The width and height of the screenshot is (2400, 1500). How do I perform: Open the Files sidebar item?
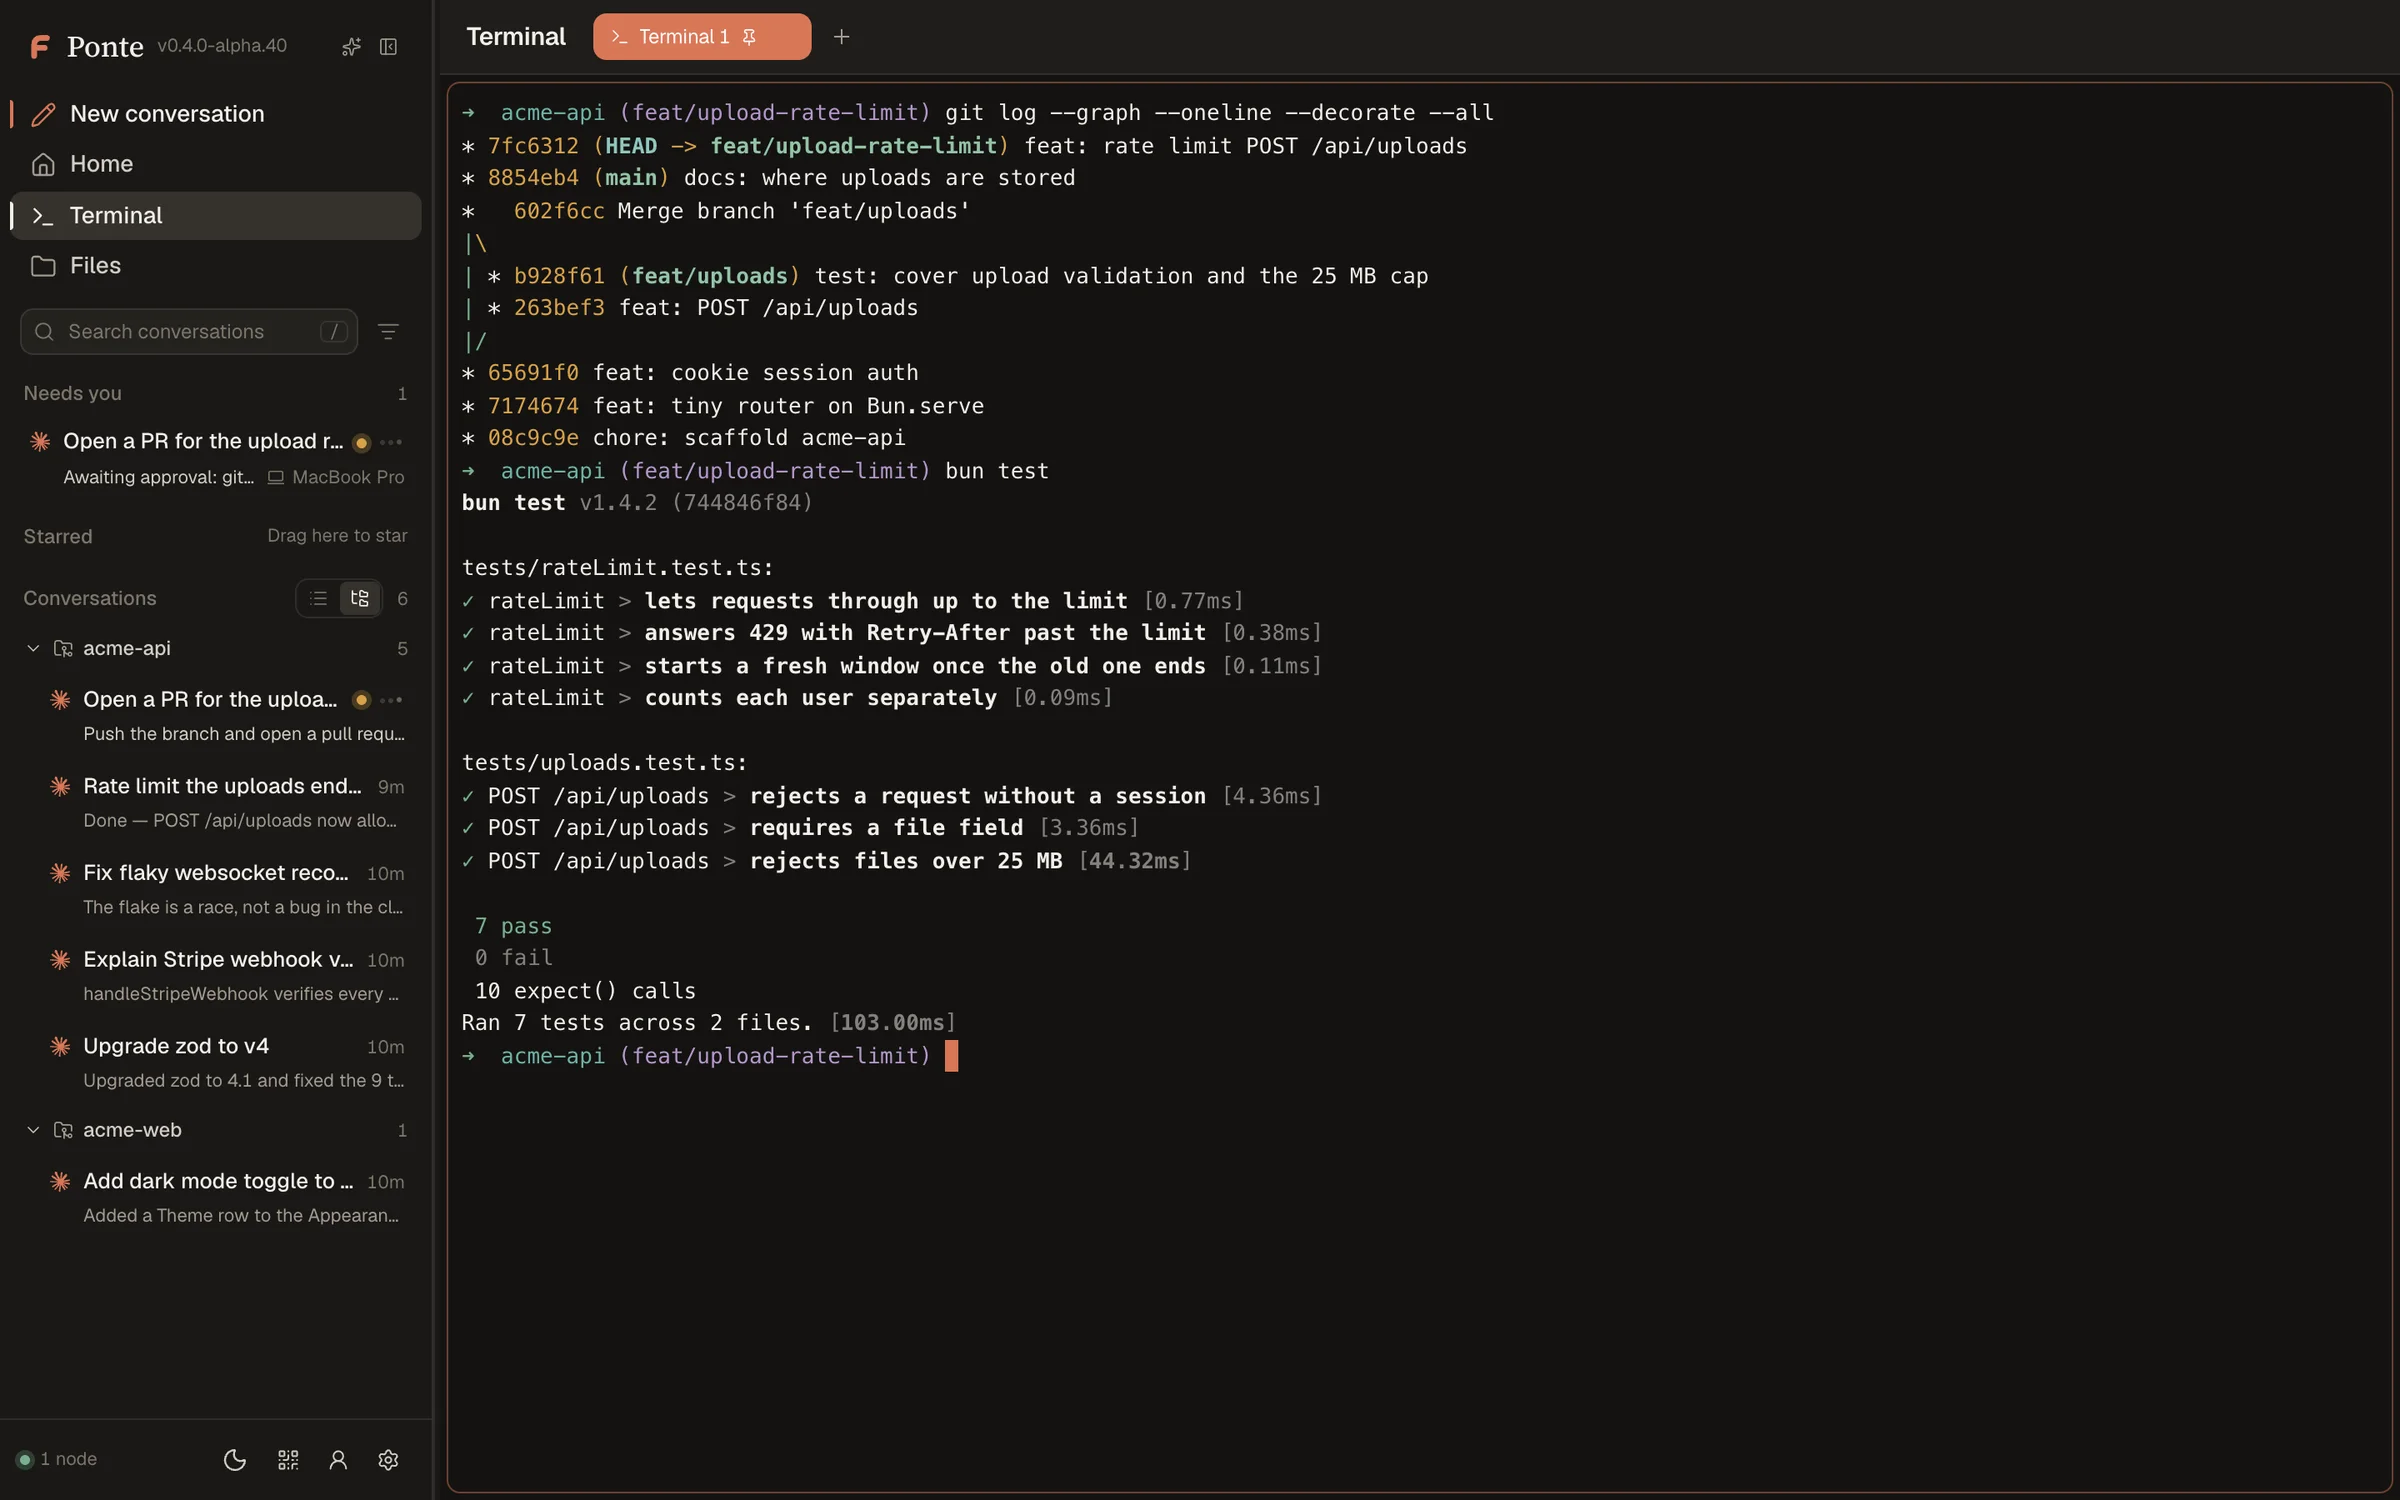click(216, 266)
